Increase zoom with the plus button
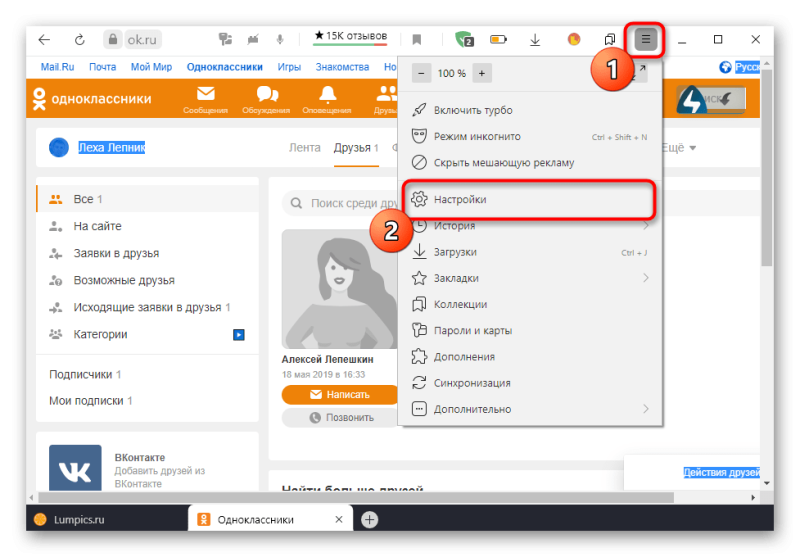 pyautogui.click(x=482, y=73)
